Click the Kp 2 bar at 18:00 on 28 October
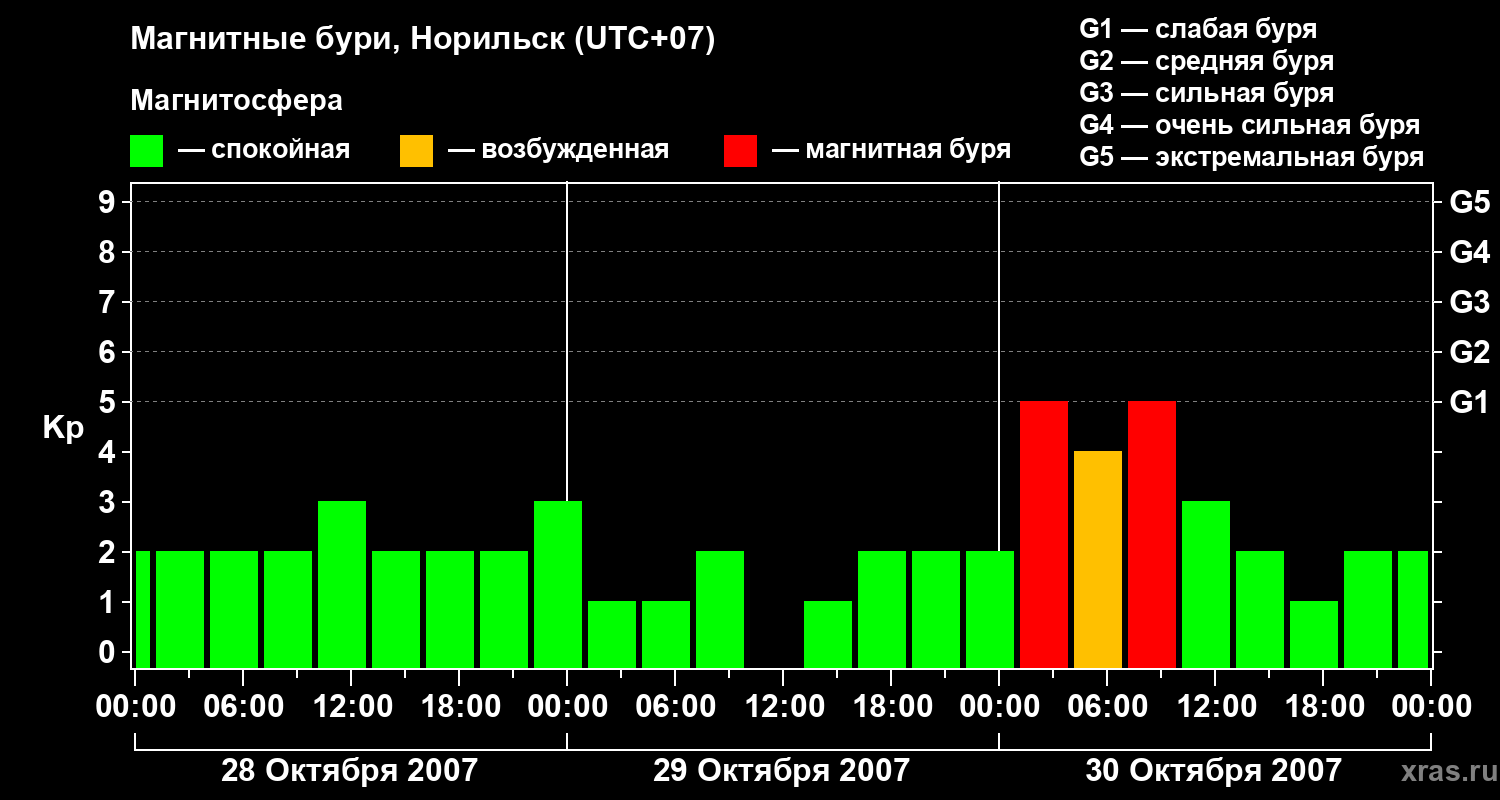The image size is (1500, 800). tap(450, 609)
